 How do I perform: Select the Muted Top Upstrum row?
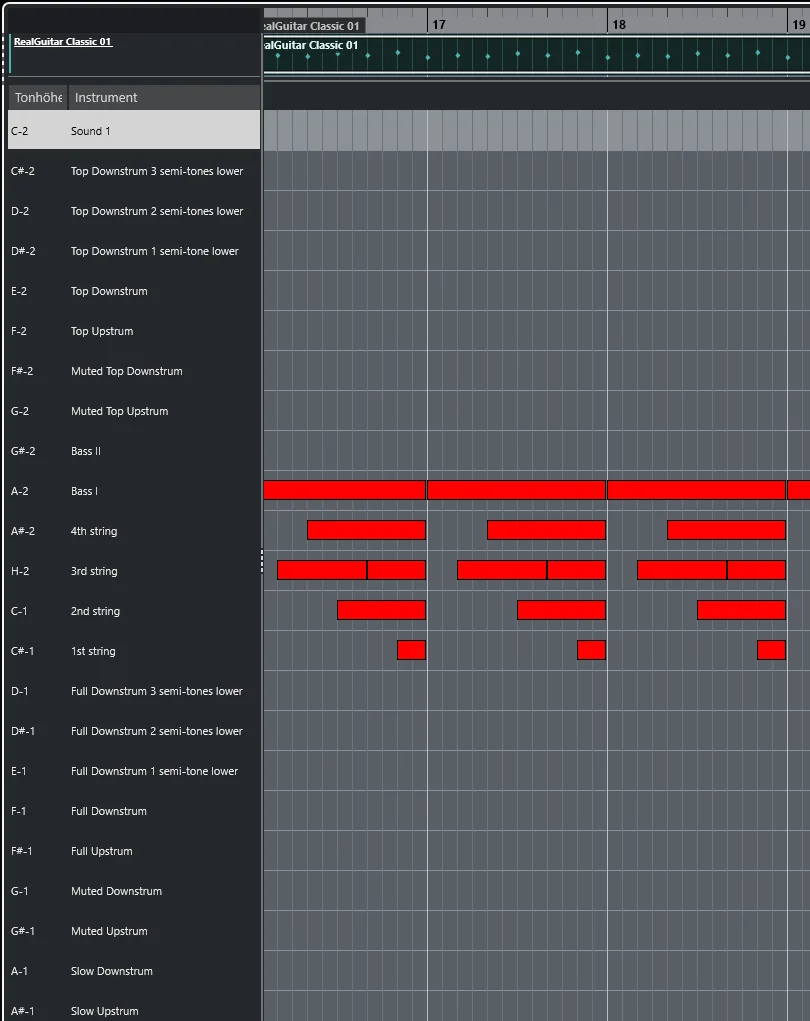(x=134, y=411)
